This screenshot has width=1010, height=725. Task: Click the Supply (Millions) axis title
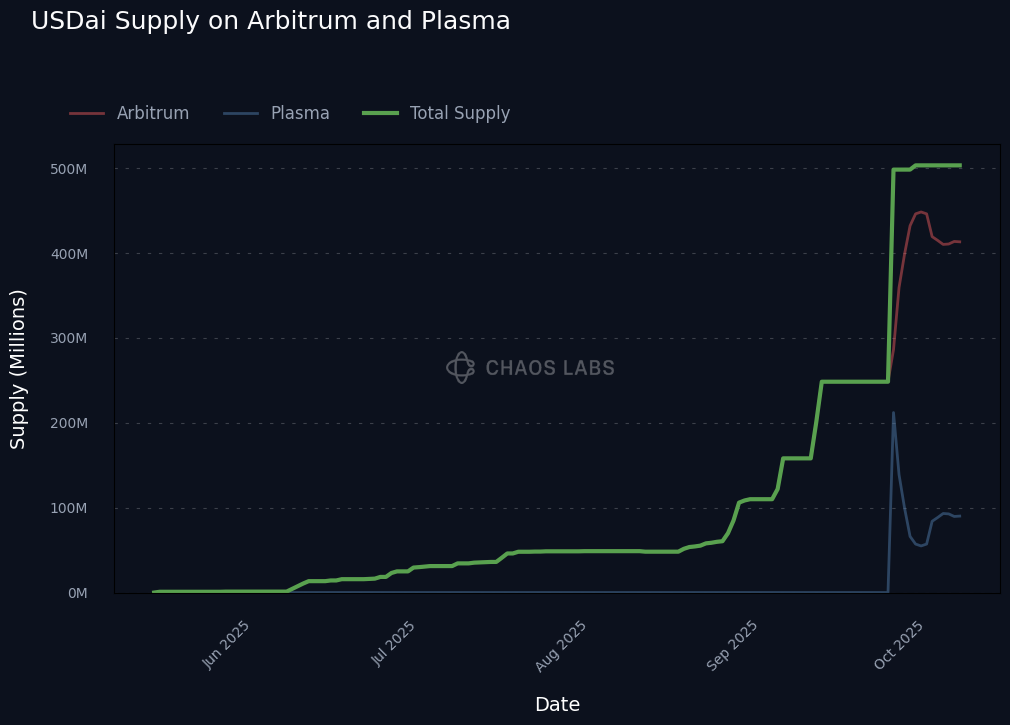18,369
